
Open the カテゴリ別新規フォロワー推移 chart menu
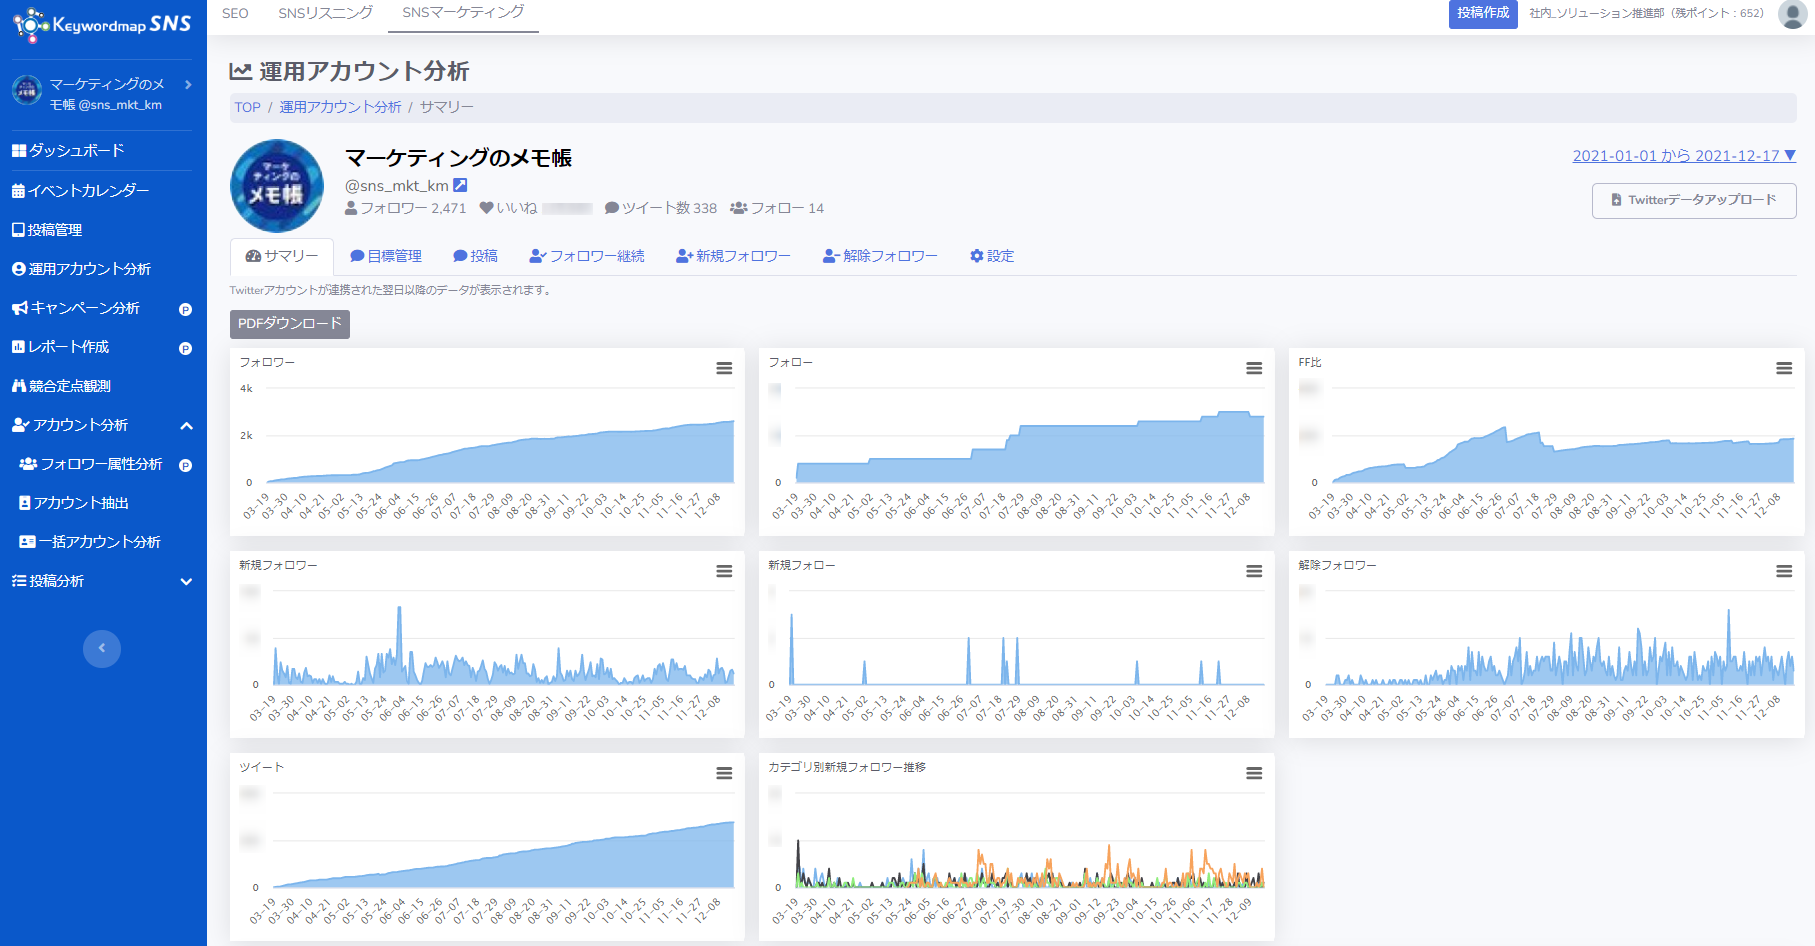tap(1254, 773)
